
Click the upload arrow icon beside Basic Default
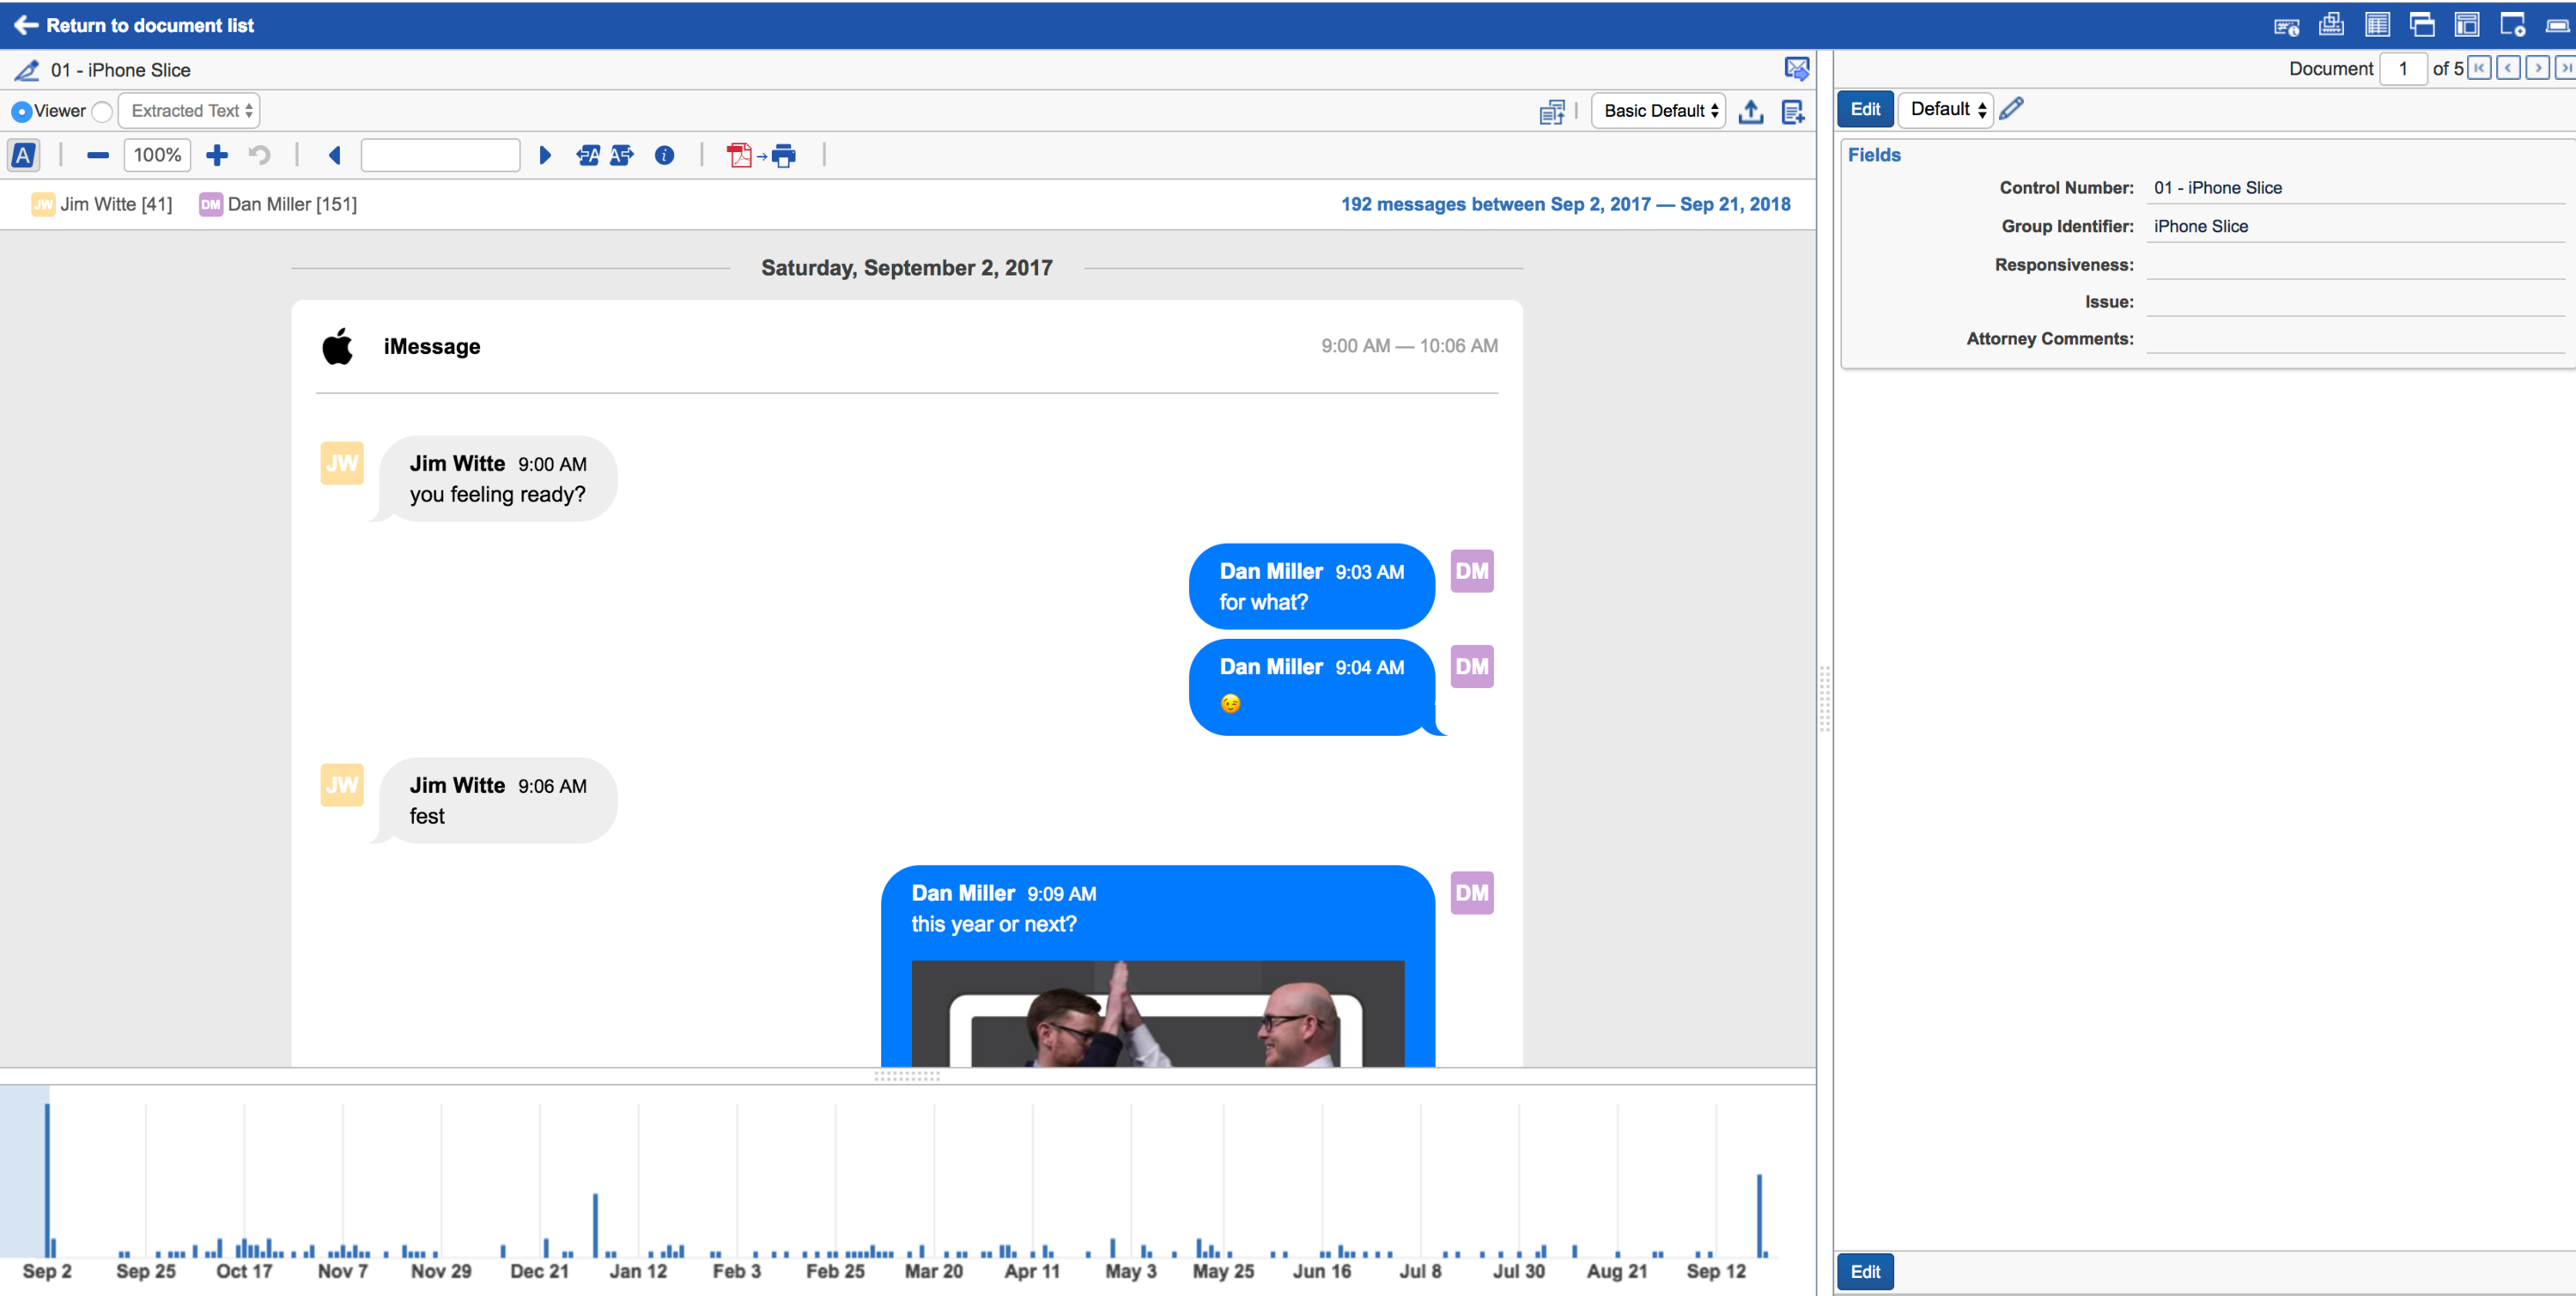click(1750, 111)
